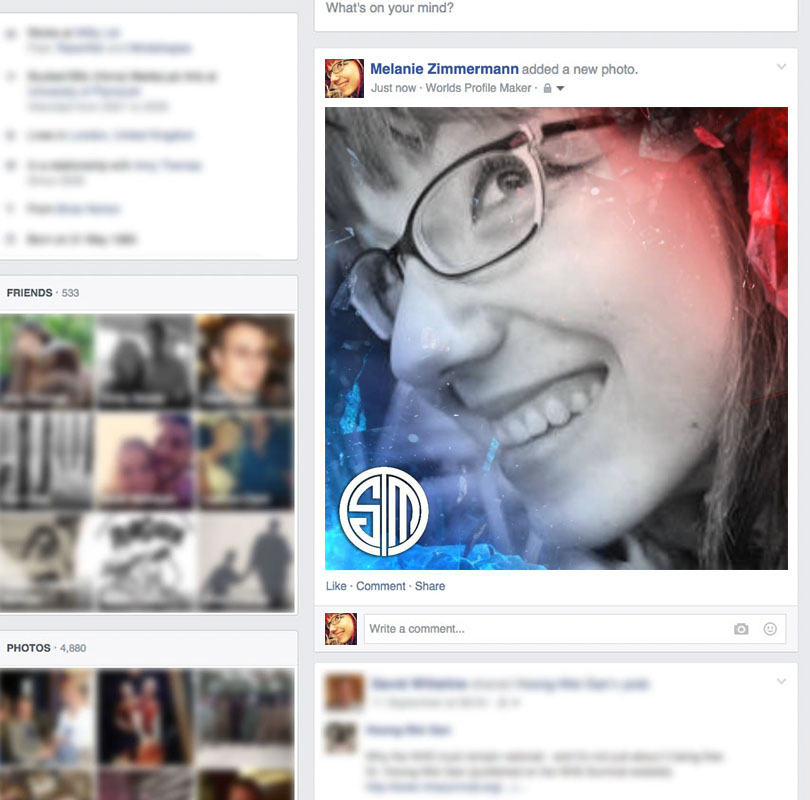Click the 'Just now' timestamp
810x800 pixels.
393,88
